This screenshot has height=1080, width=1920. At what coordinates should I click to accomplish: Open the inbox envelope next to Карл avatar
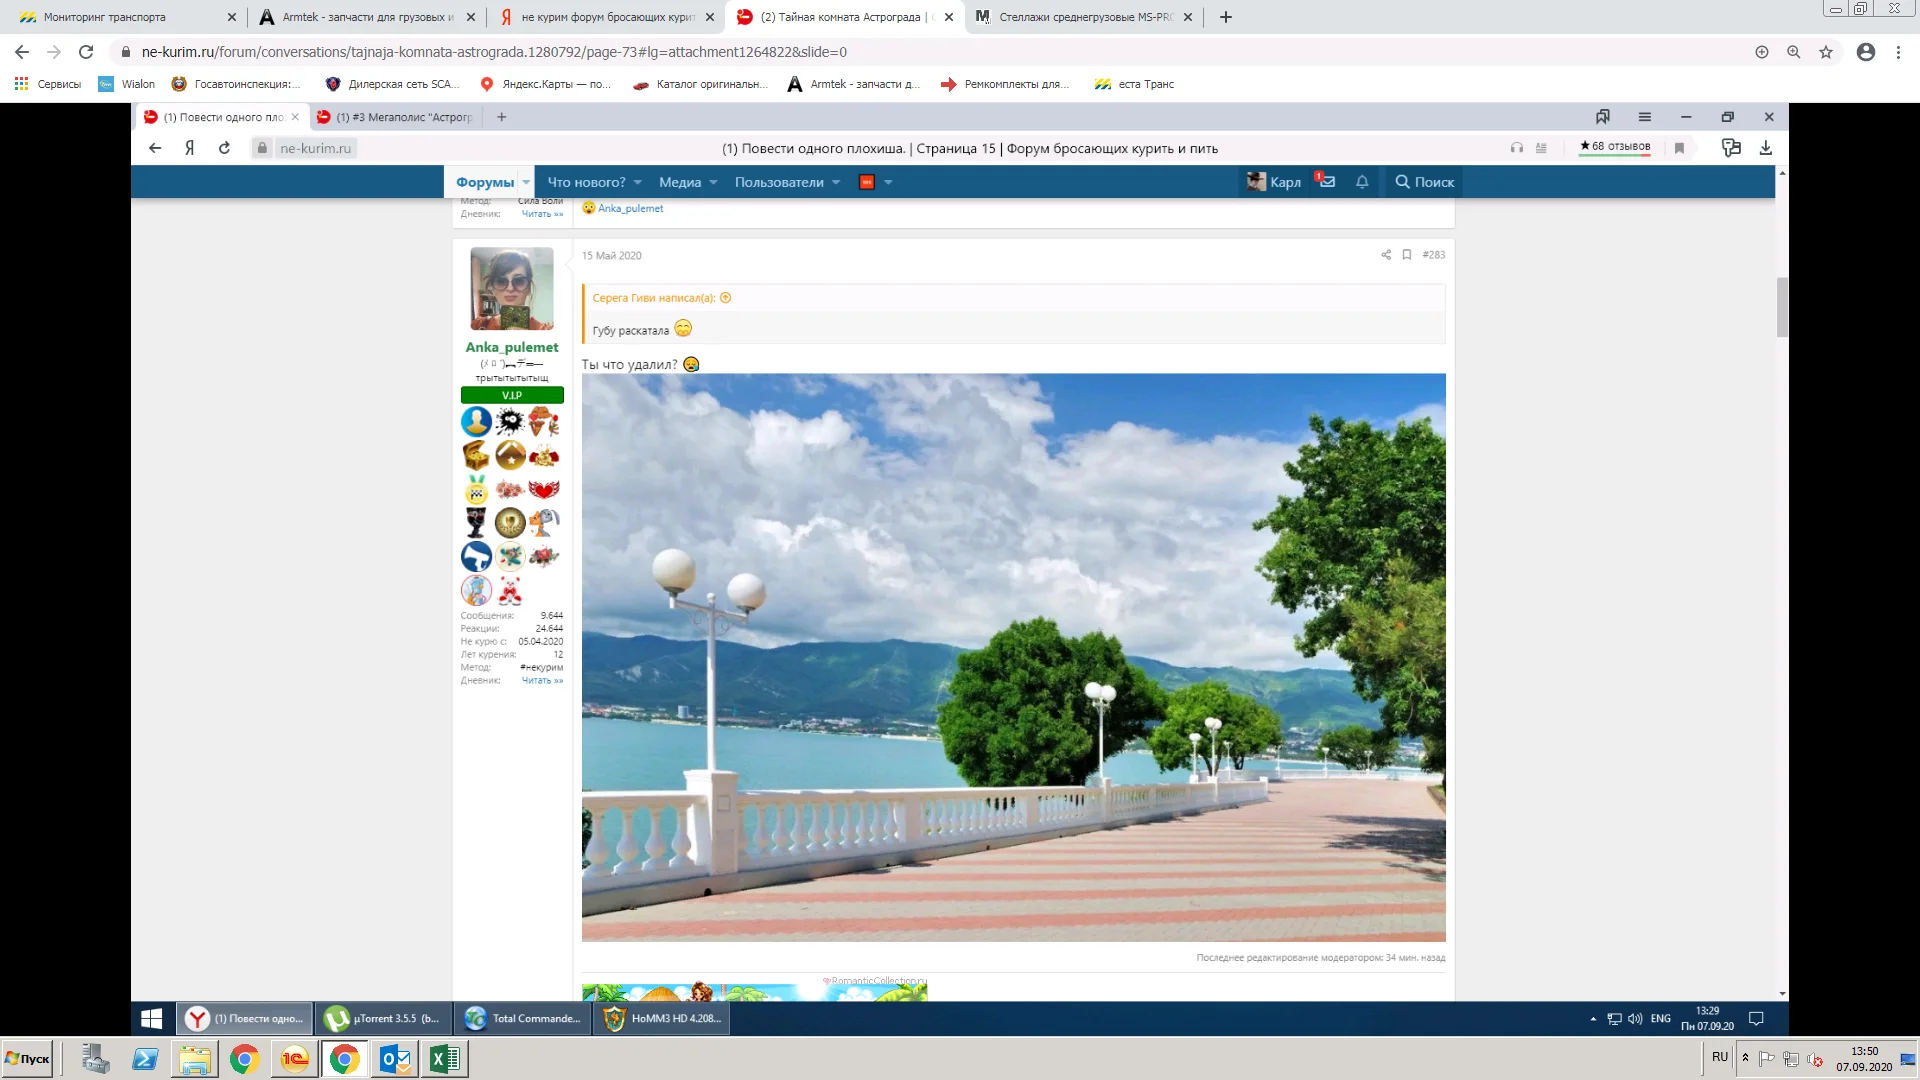(x=1326, y=182)
